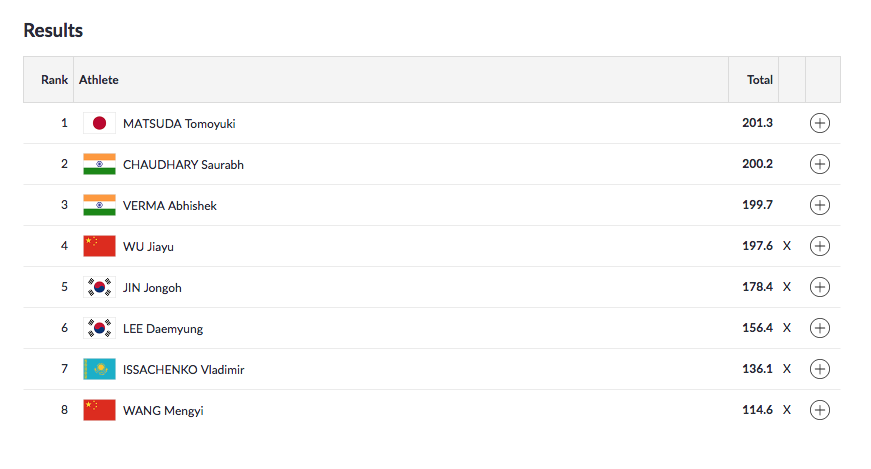Click South Korea flag beside JIN Jongoh
This screenshot has width=871, height=469.
[x=99, y=287]
